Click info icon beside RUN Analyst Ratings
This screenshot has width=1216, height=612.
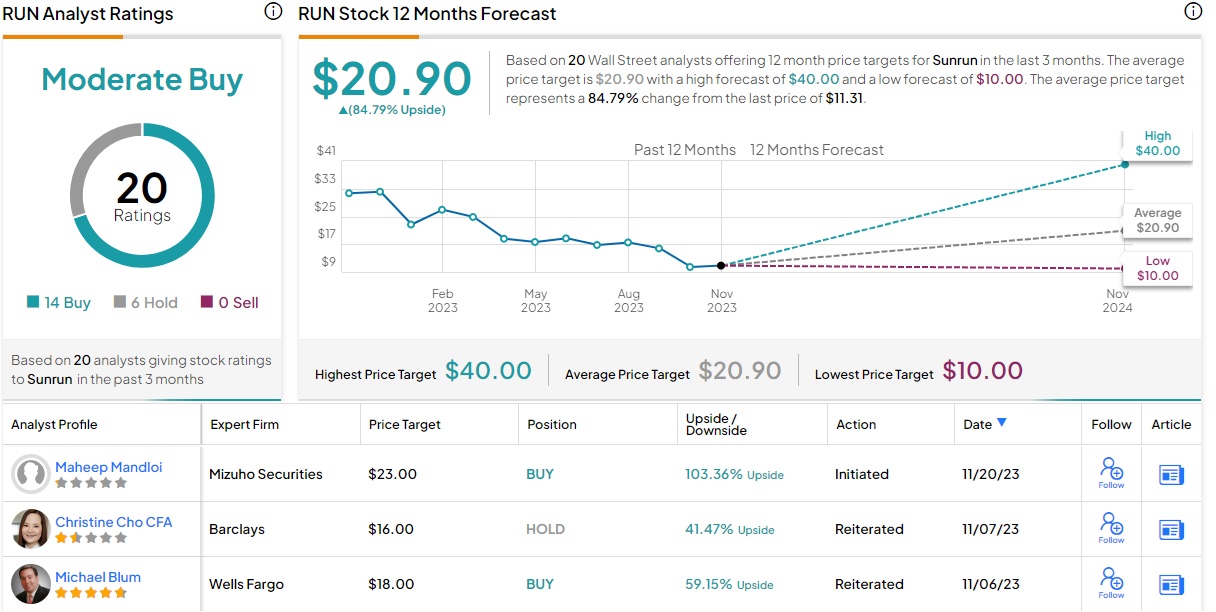coord(273,12)
